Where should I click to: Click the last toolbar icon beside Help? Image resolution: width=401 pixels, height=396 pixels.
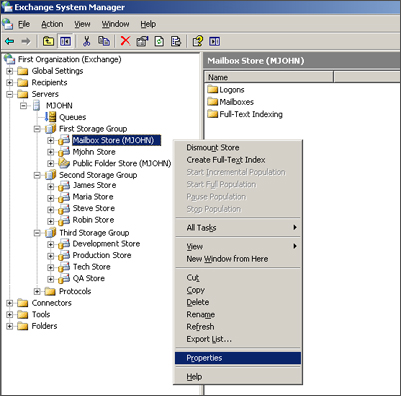[214, 41]
